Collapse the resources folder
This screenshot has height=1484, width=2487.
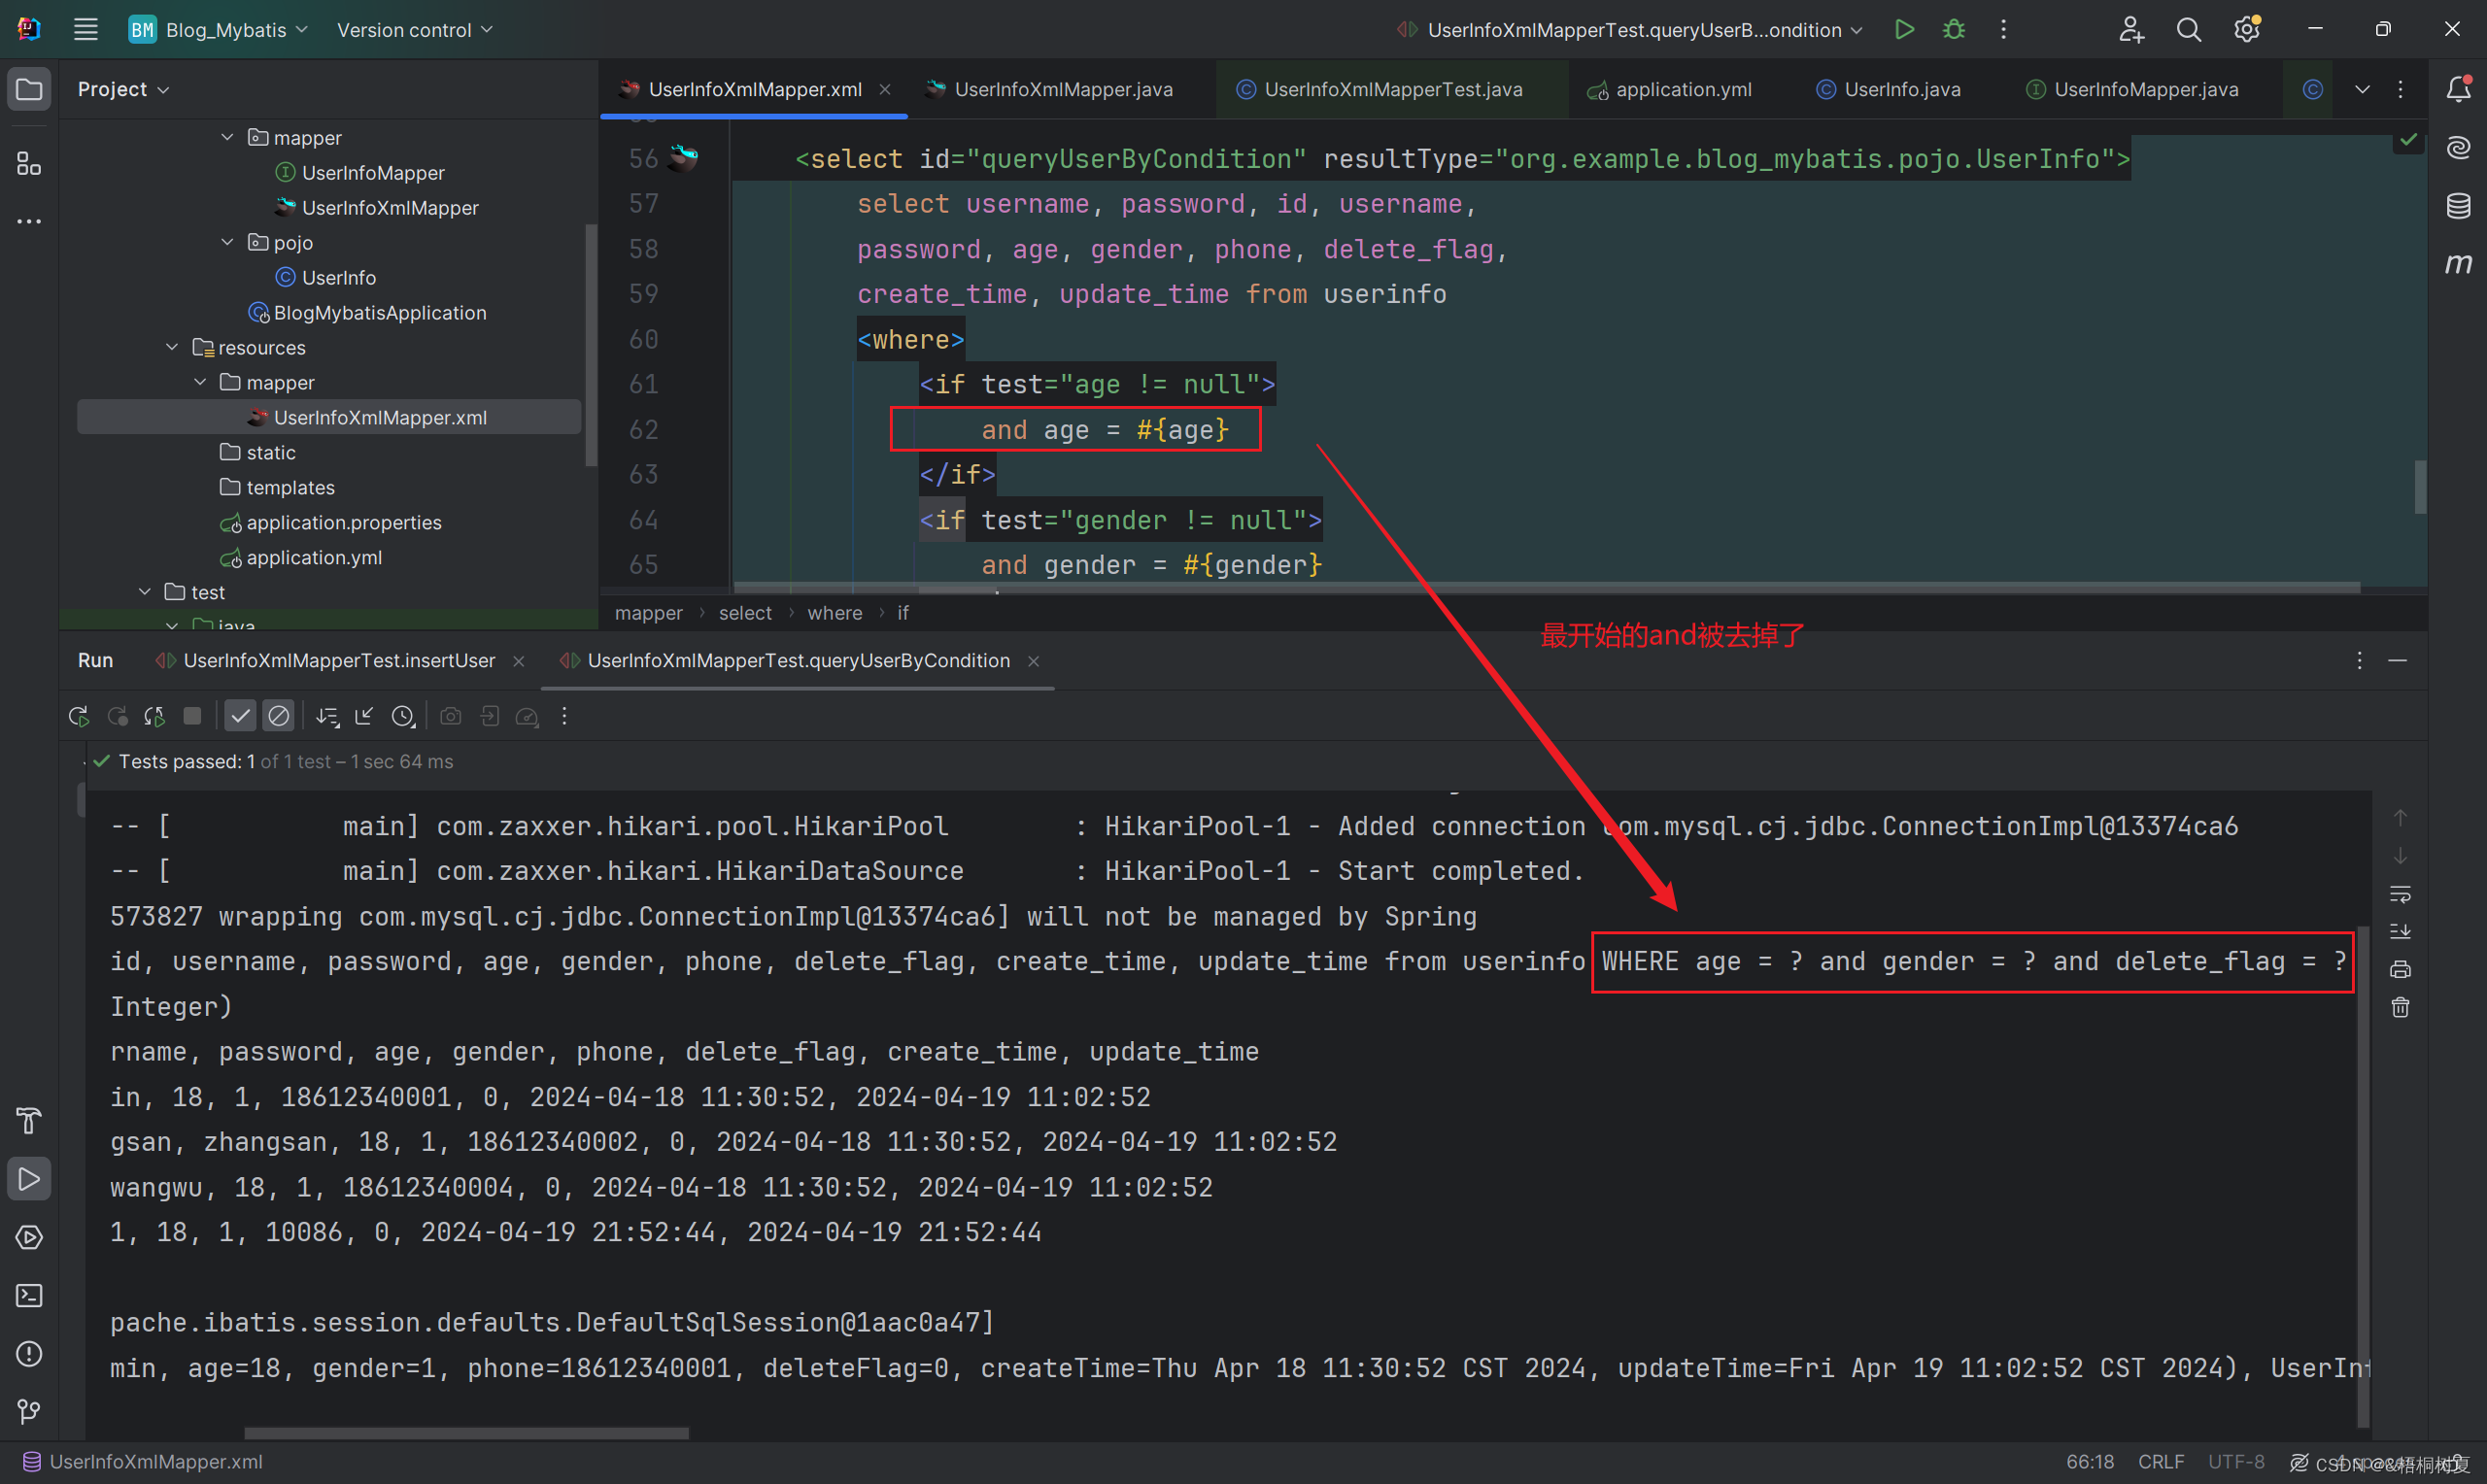point(172,347)
